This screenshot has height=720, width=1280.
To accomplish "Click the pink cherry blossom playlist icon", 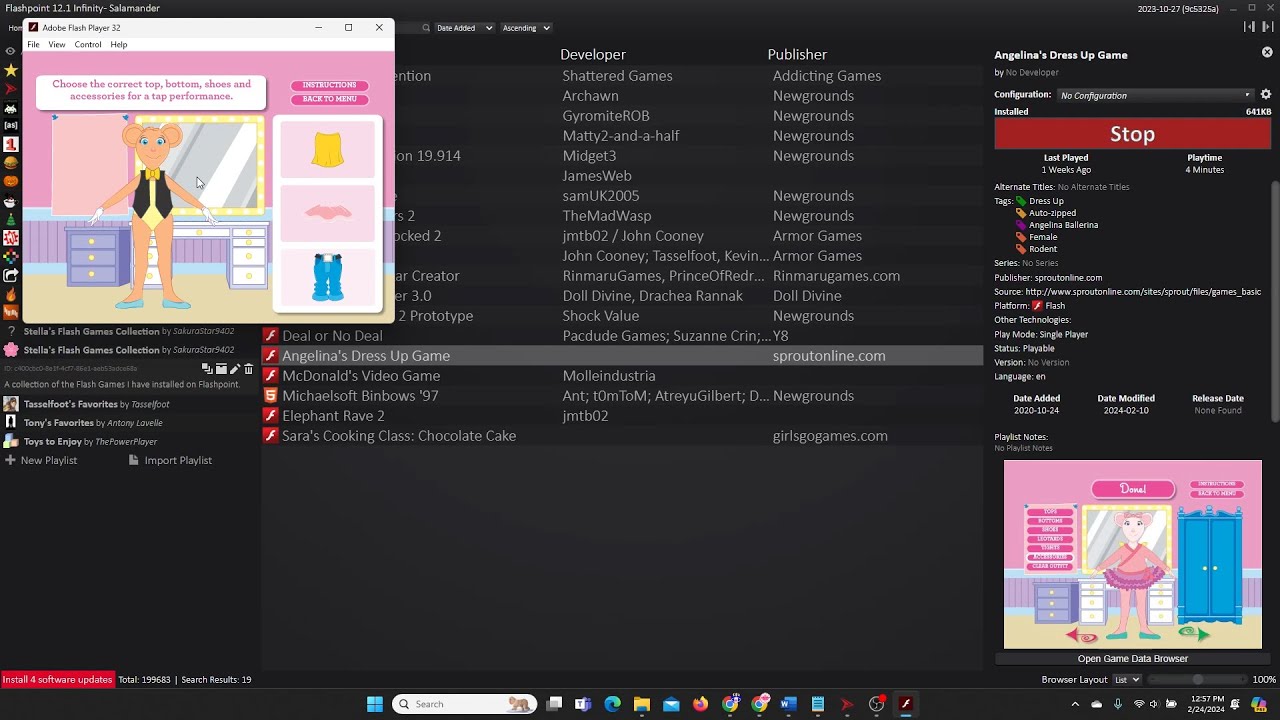I will coord(11,350).
